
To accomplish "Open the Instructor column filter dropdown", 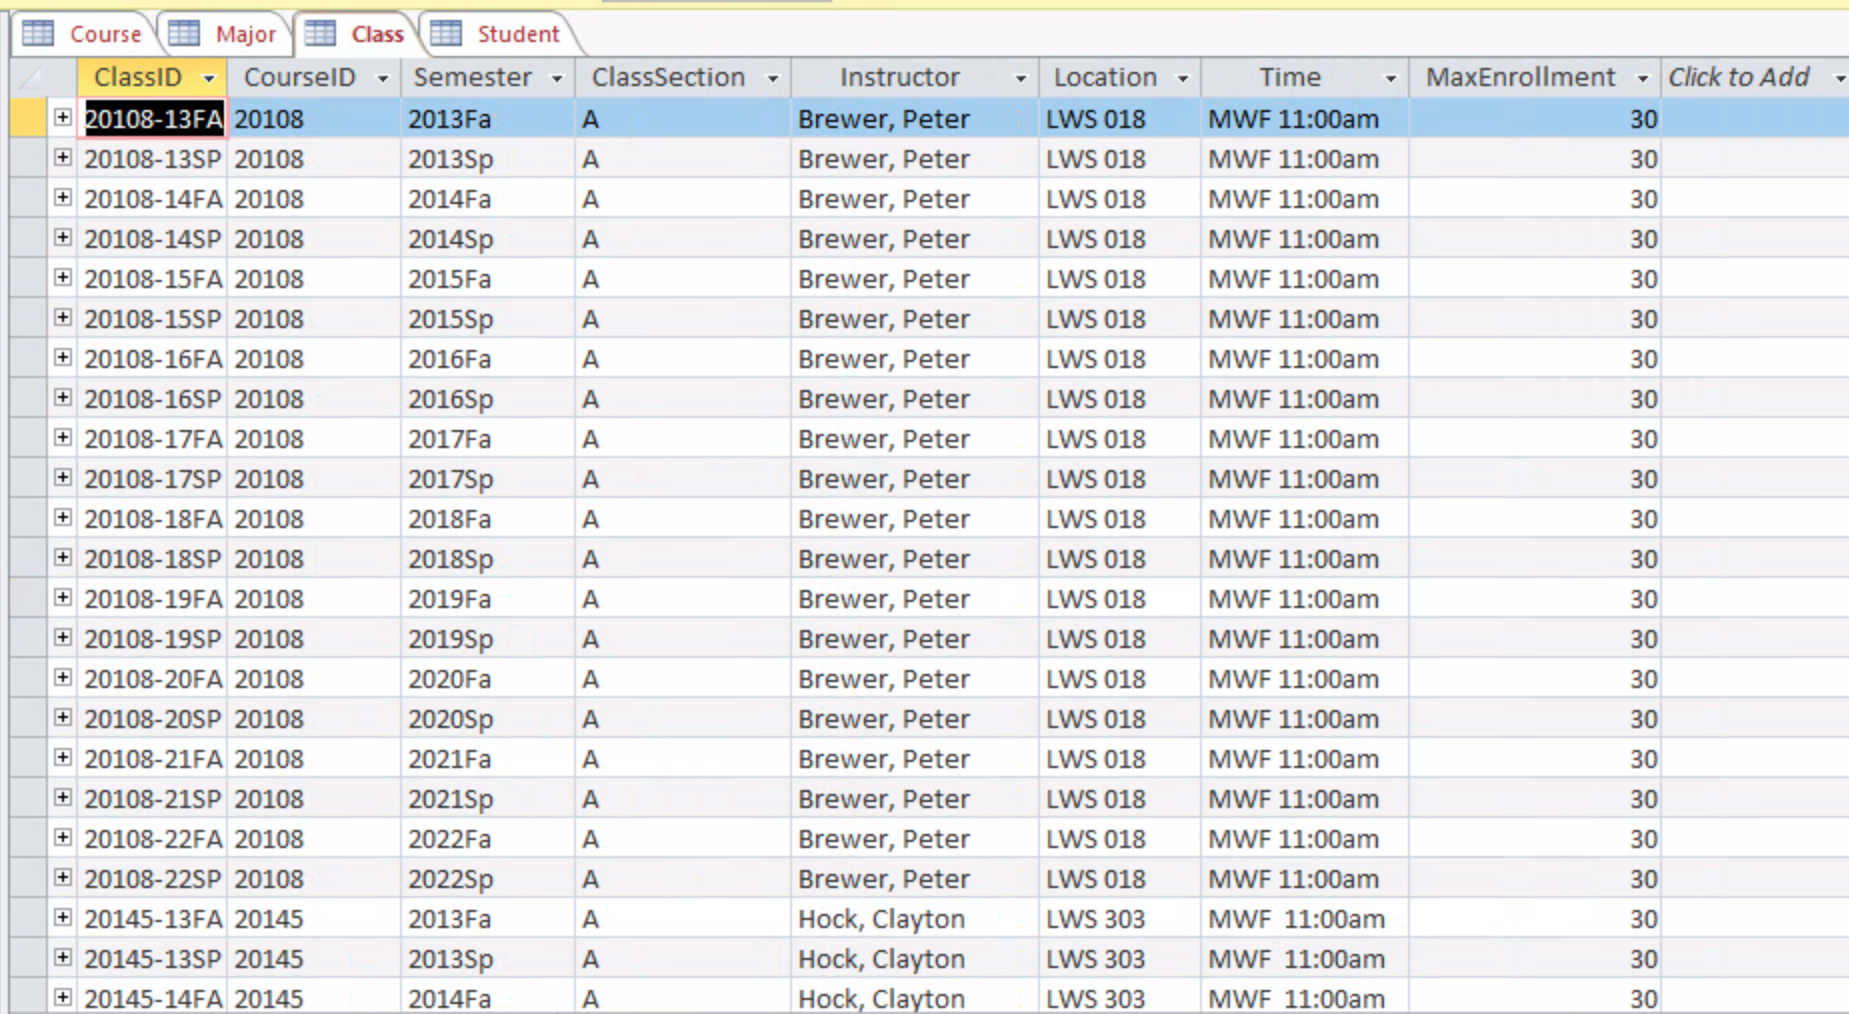I will pyautogui.click(x=1021, y=78).
